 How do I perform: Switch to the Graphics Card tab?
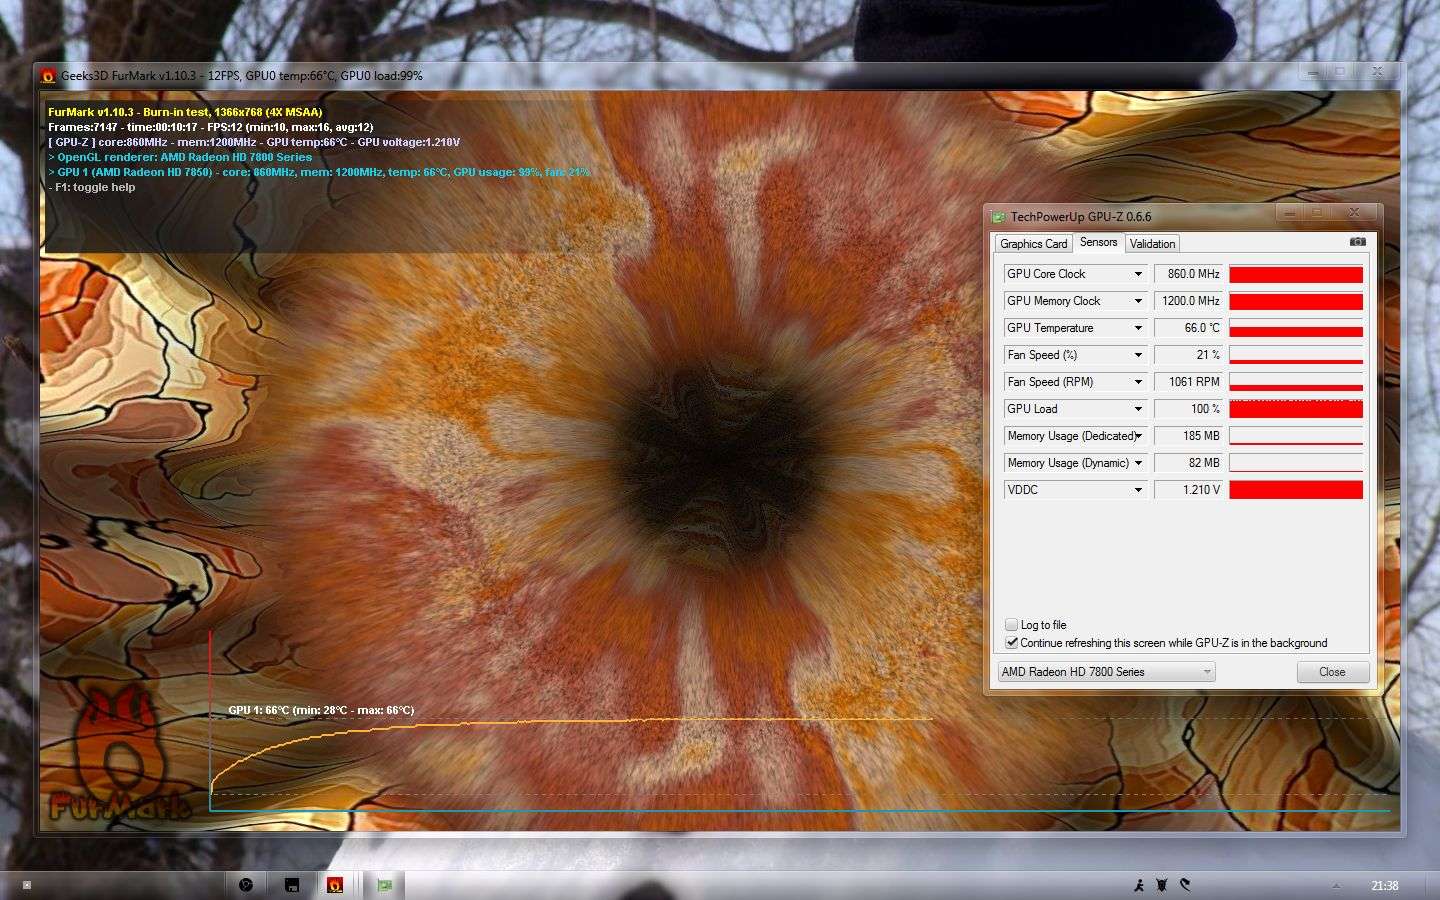coord(1033,244)
